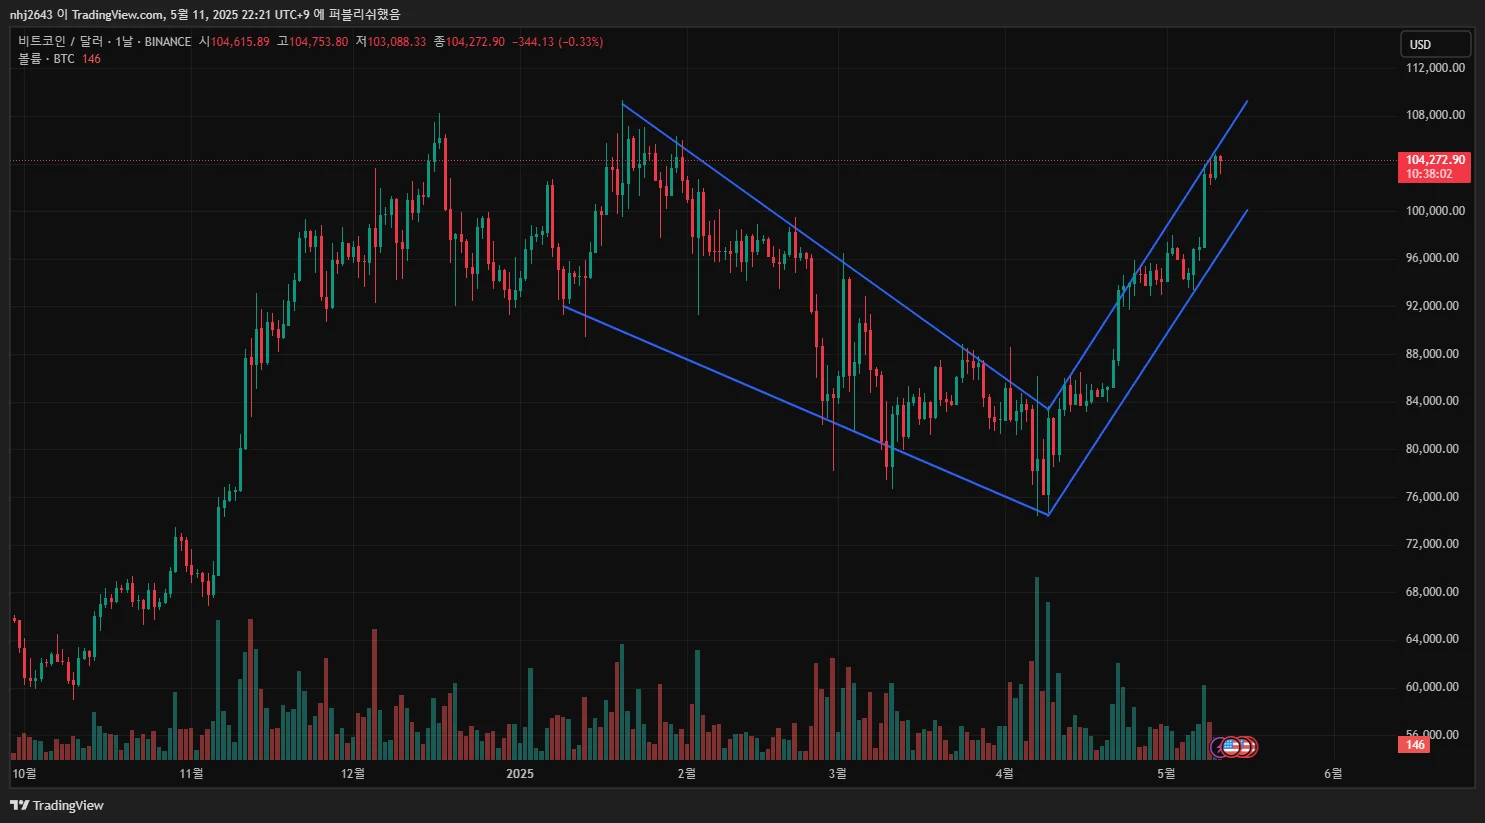1485x823 pixels.
Task: Click the low value 103,088.33
Action: 397,42
